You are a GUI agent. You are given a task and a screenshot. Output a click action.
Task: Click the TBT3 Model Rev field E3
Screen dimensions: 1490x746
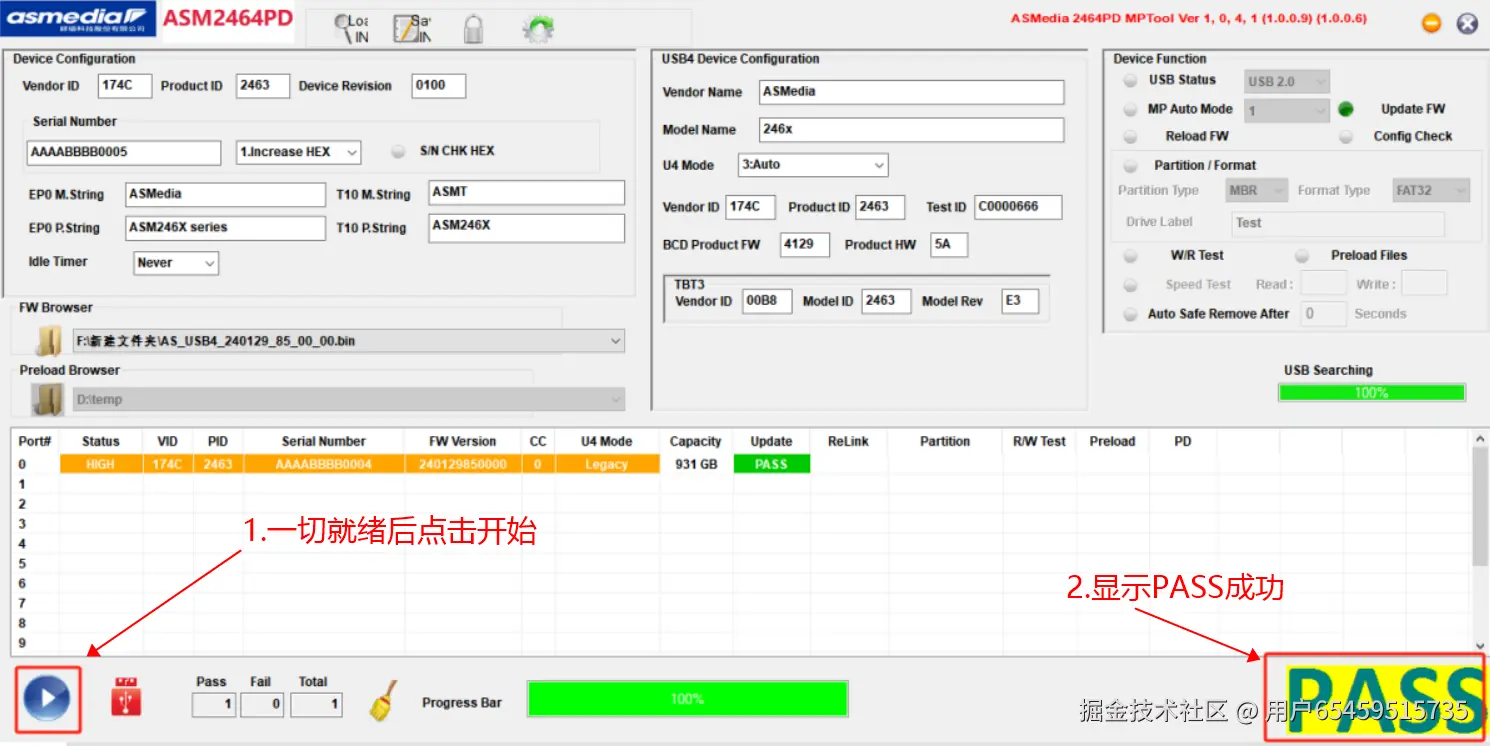(x=1020, y=301)
